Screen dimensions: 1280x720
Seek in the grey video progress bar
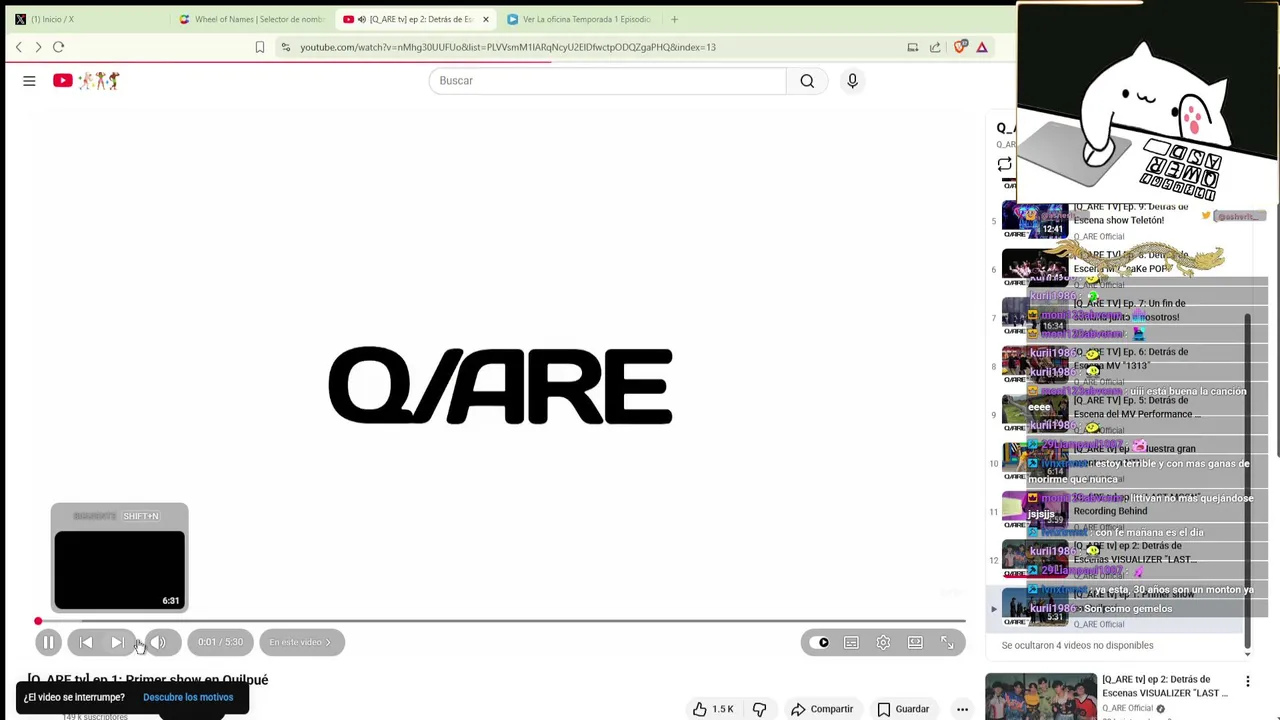click(504, 621)
